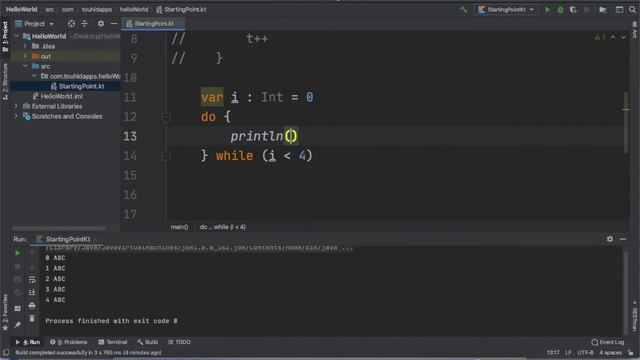
Task: Open the TODO tool window
Action: pos(179,342)
